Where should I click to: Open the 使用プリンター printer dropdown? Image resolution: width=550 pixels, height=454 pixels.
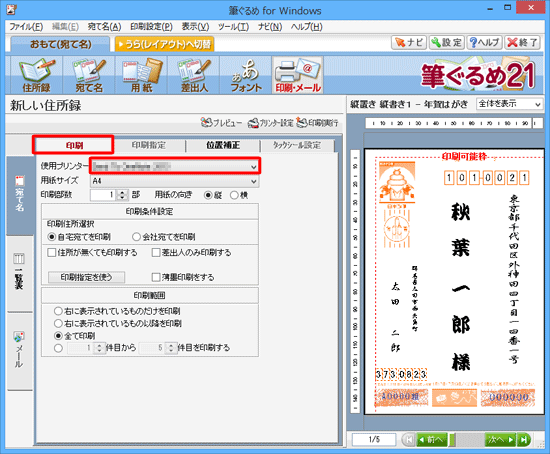[x=175, y=166]
